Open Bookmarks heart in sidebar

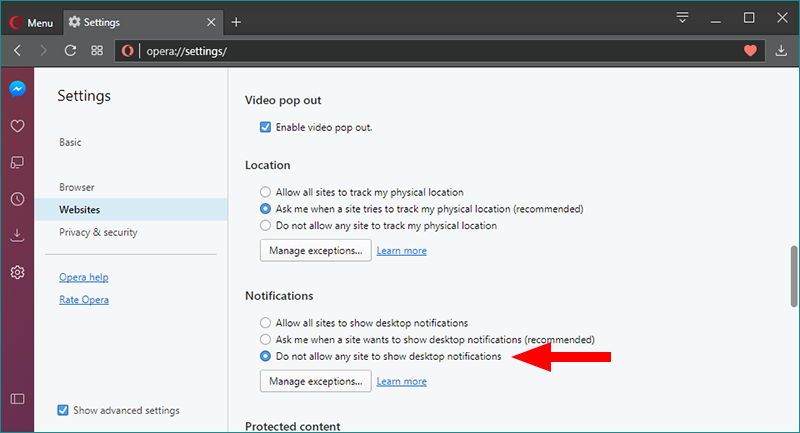click(x=17, y=125)
